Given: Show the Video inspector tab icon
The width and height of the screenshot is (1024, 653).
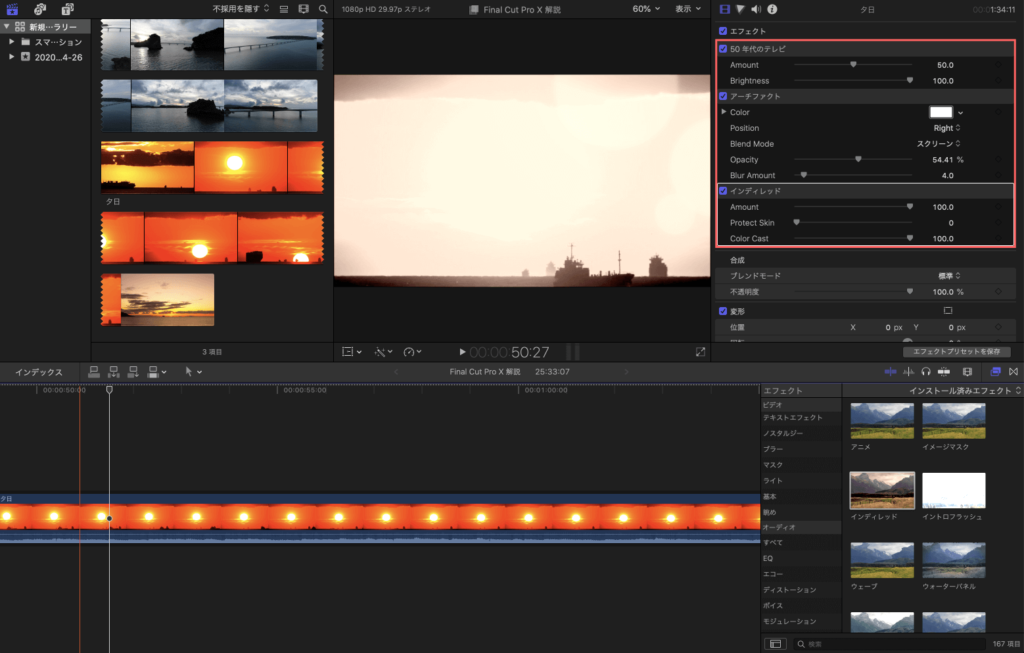Looking at the screenshot, I should tap(724, 9).
